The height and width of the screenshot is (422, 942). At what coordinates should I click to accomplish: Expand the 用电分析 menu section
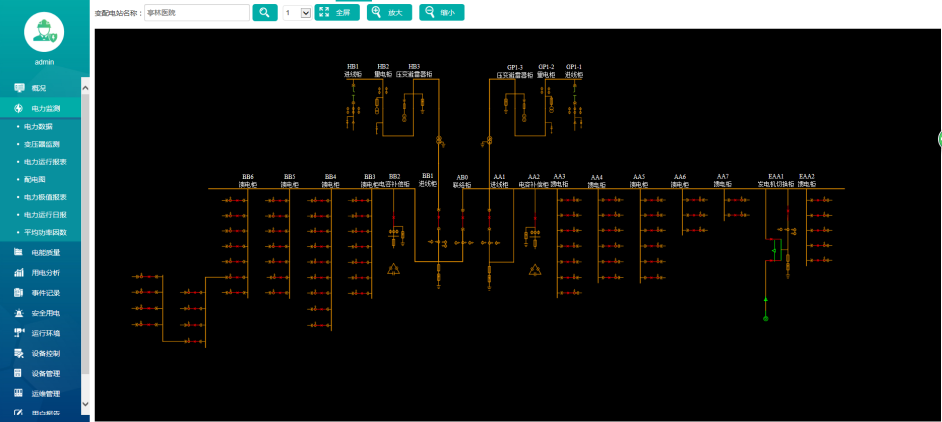46,273
